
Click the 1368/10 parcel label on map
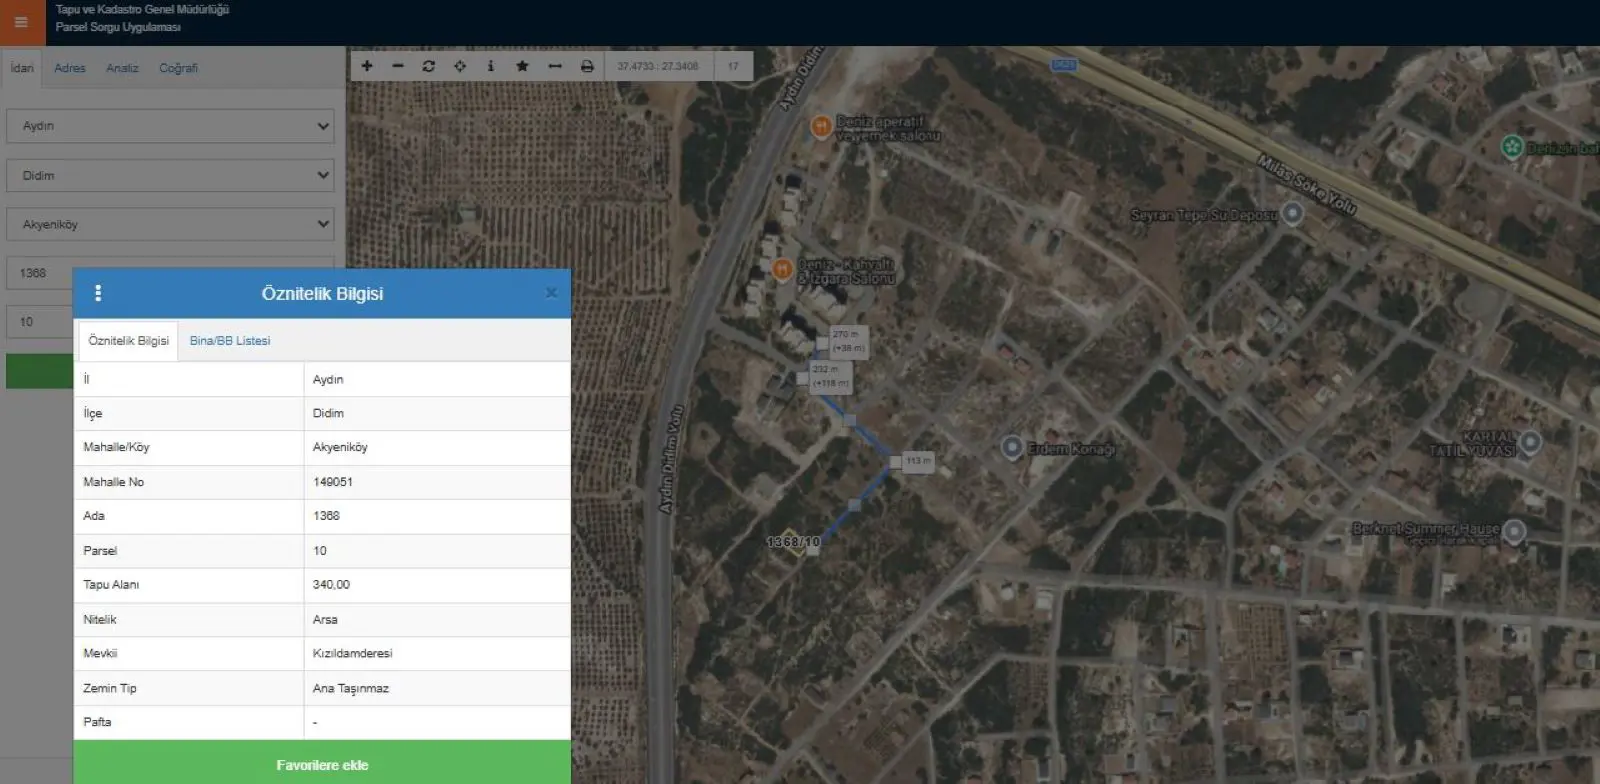(x=793, y=542)
